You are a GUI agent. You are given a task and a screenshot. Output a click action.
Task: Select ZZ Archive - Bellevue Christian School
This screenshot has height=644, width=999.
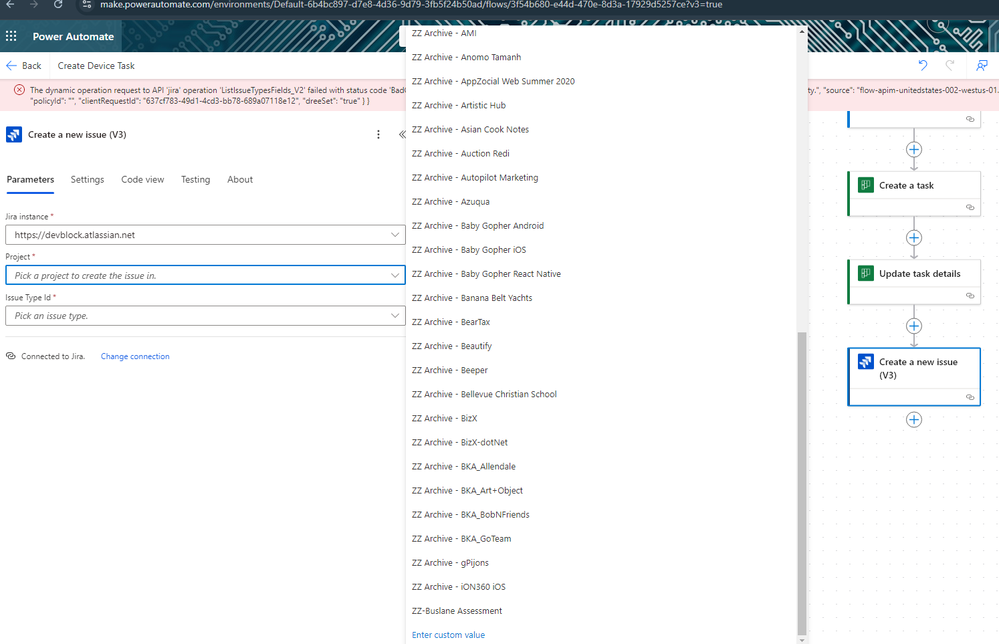pos(484,394)
